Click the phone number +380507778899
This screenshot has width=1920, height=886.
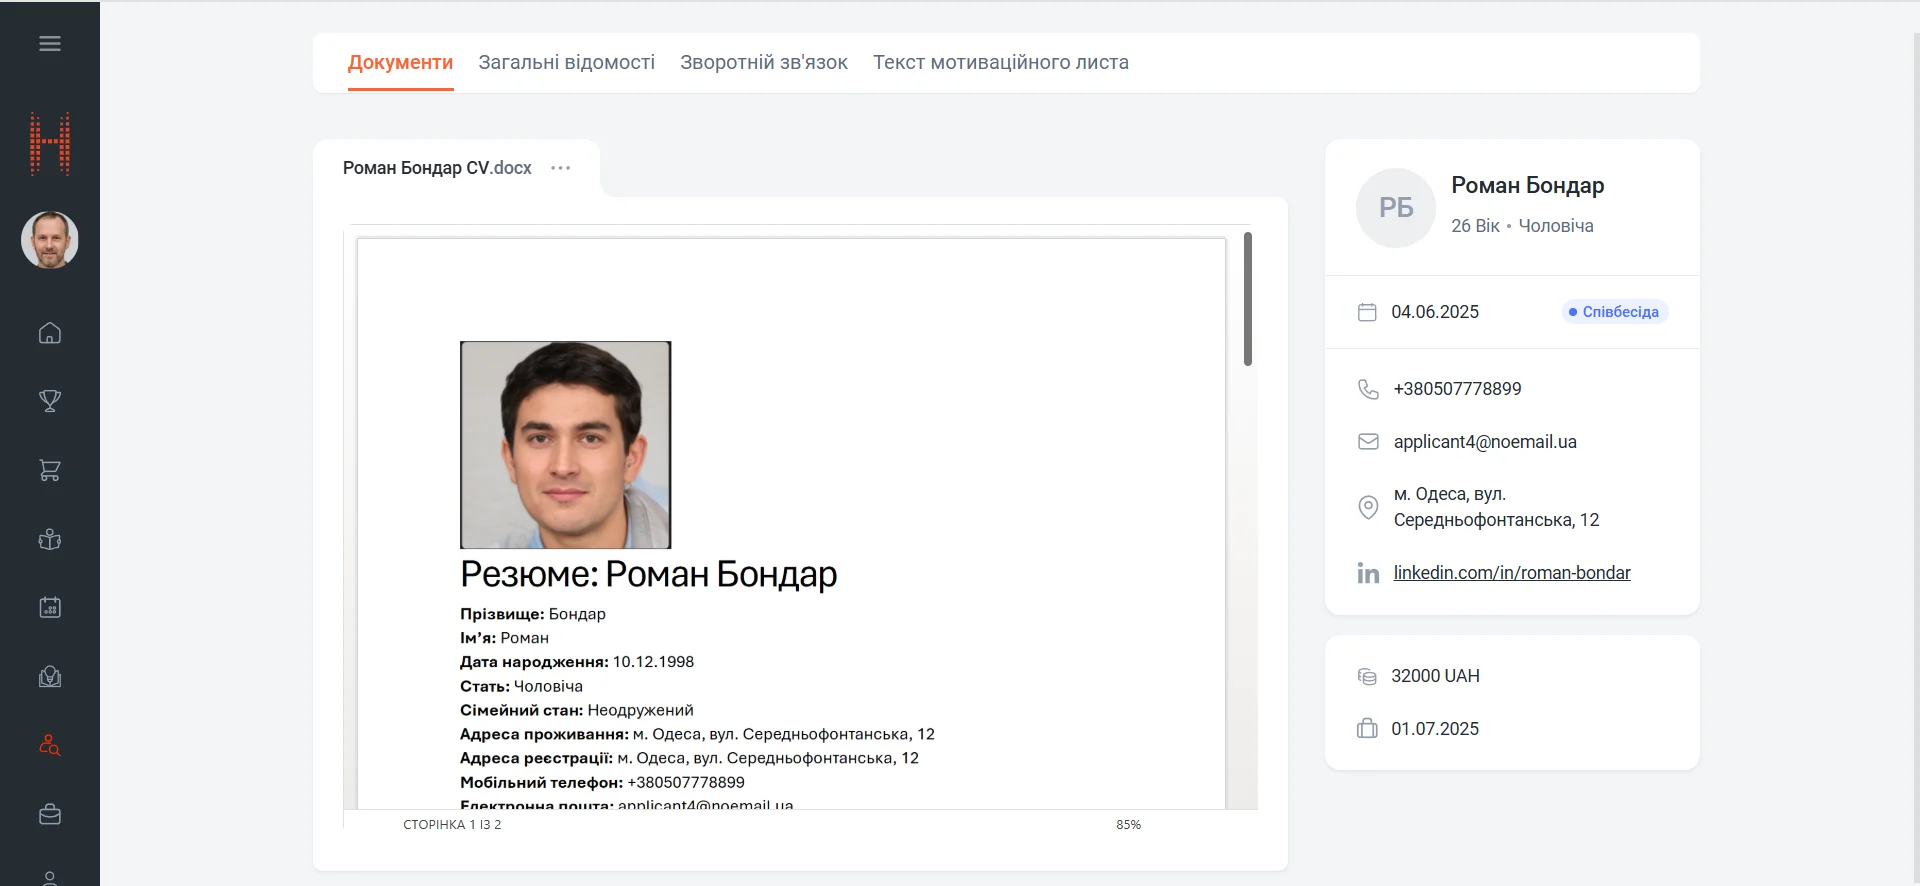[1457, 389]
